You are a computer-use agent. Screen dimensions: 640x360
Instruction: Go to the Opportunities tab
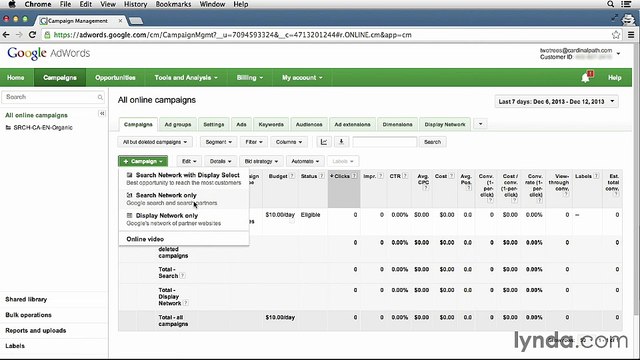115,78
